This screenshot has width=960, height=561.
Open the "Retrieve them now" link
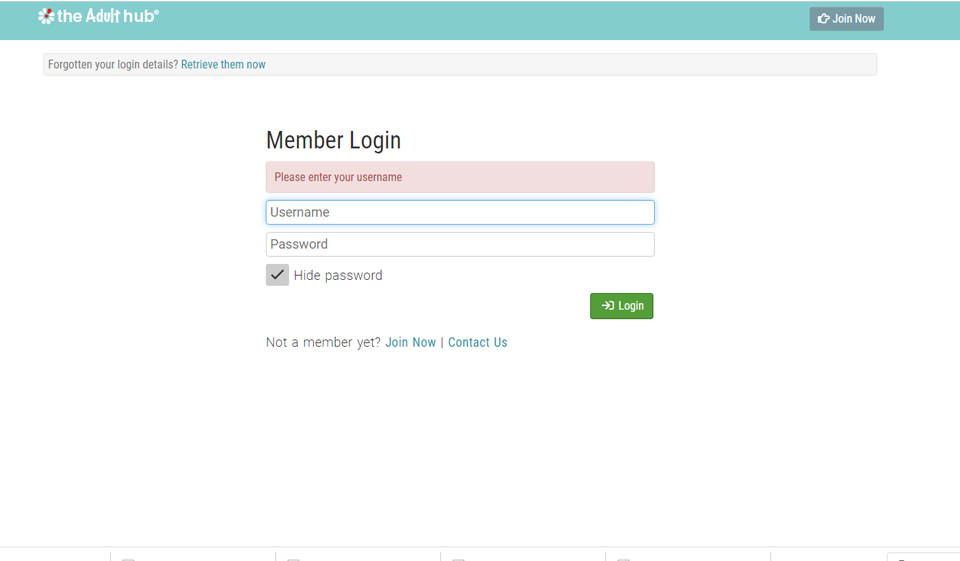(223, 65)
